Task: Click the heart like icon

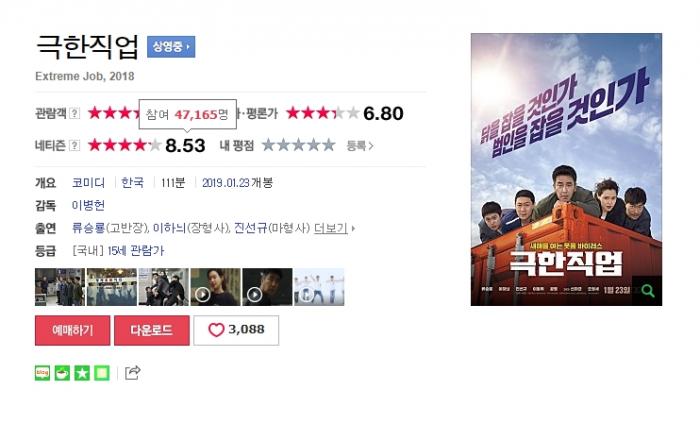Action: click(x=216, y=330)
